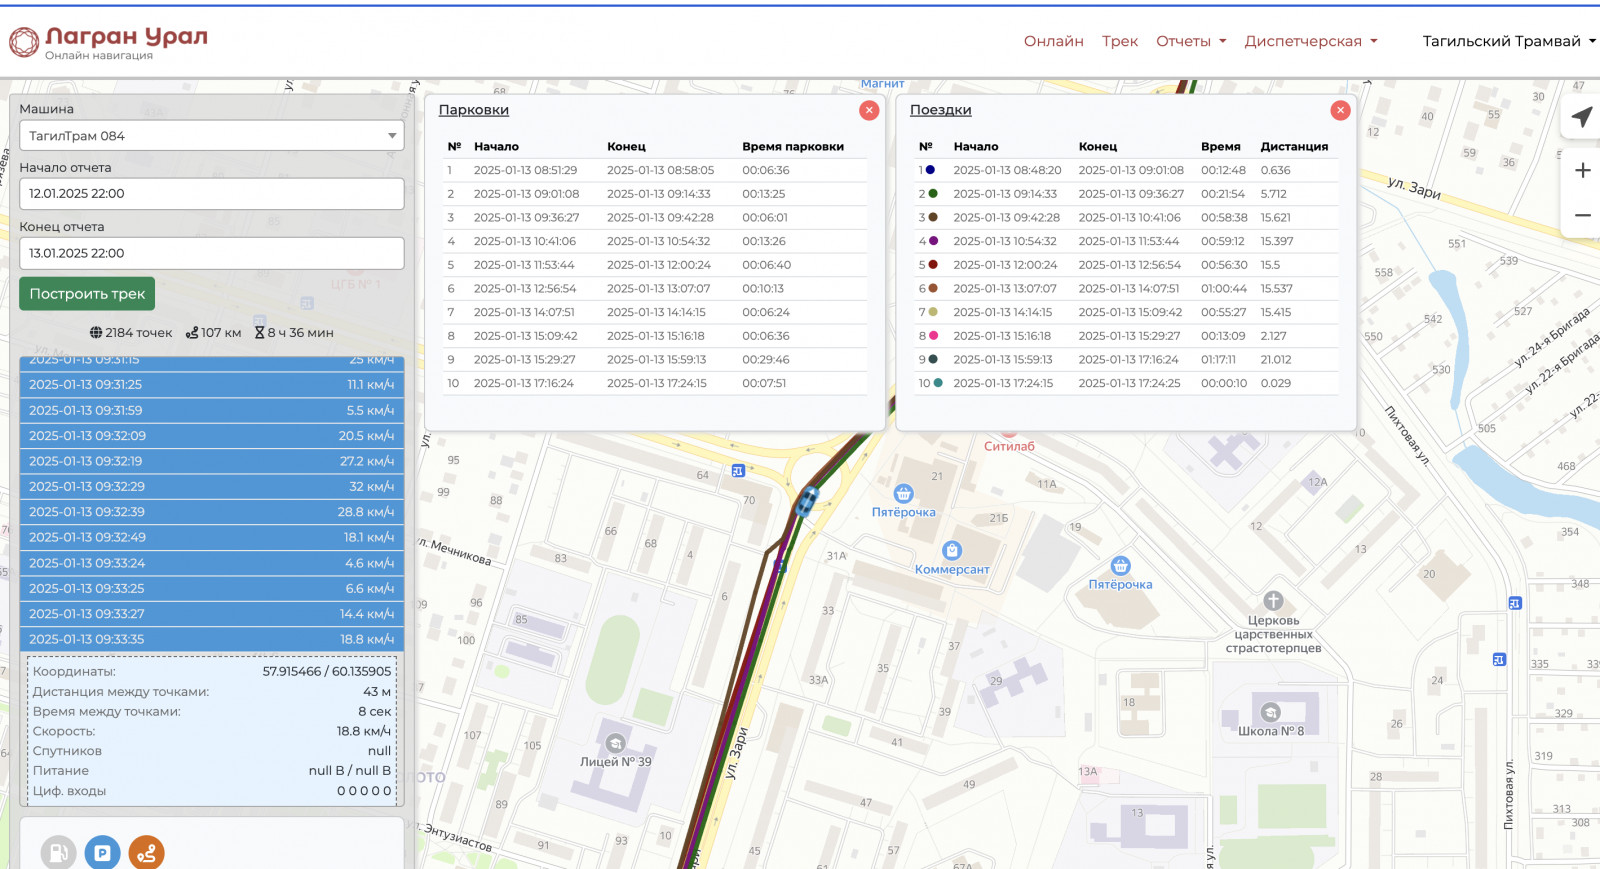Select track point 2025-01-13 09:31:59
Screen dimensions: 1600x869
click(x=212, y=410)
